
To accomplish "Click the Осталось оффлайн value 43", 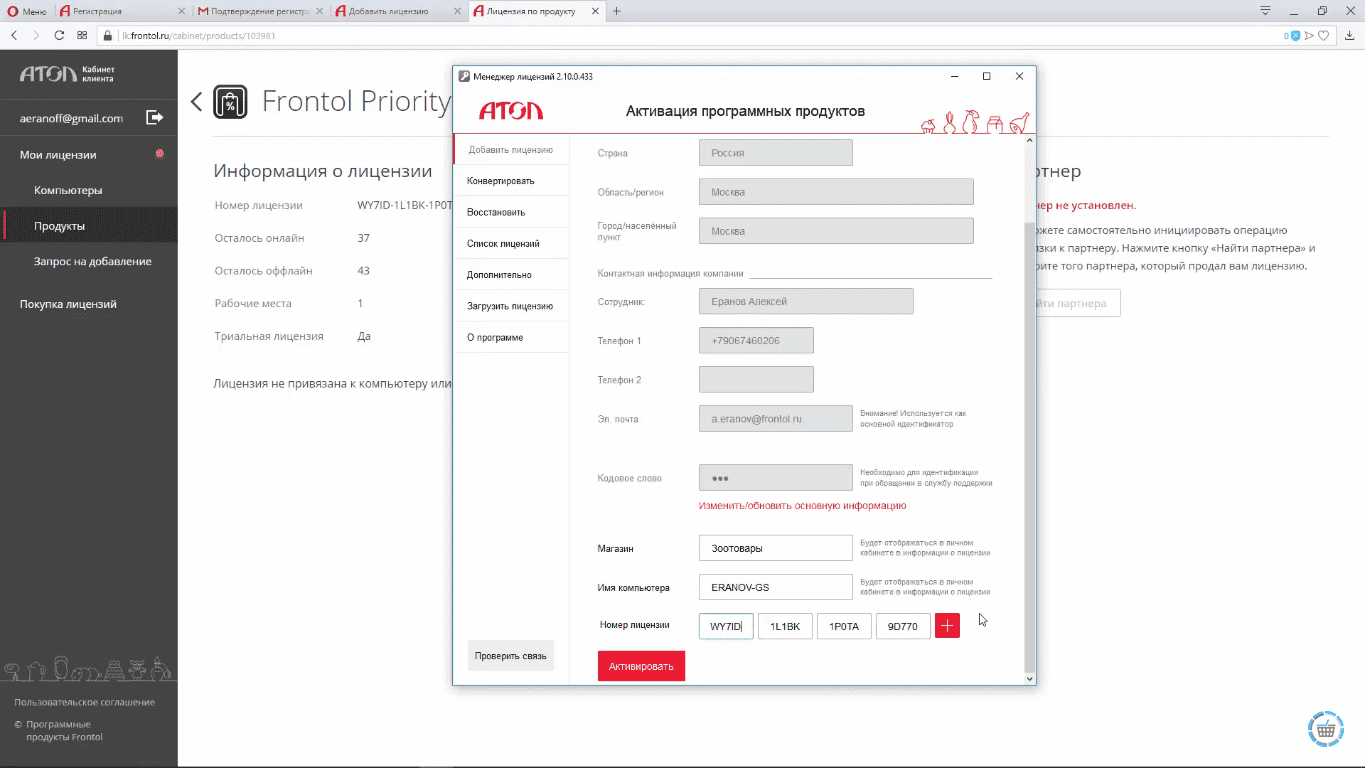I will pos(364,271).
